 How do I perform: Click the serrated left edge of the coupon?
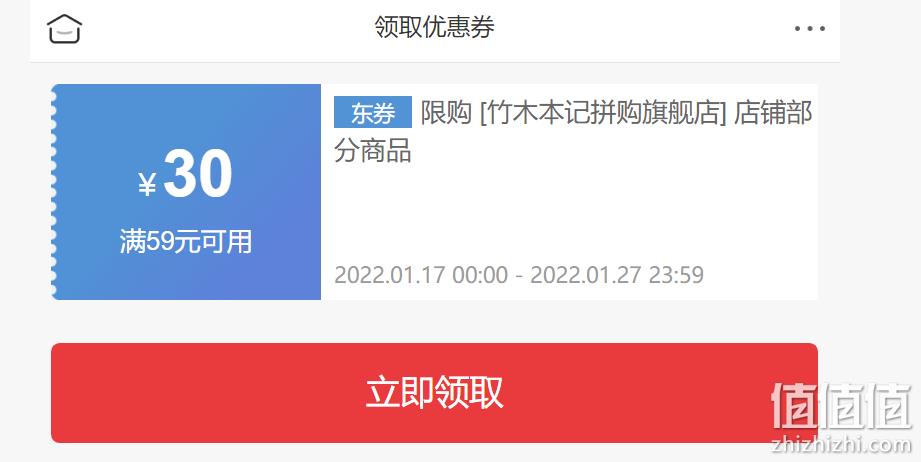click(54, 192)
